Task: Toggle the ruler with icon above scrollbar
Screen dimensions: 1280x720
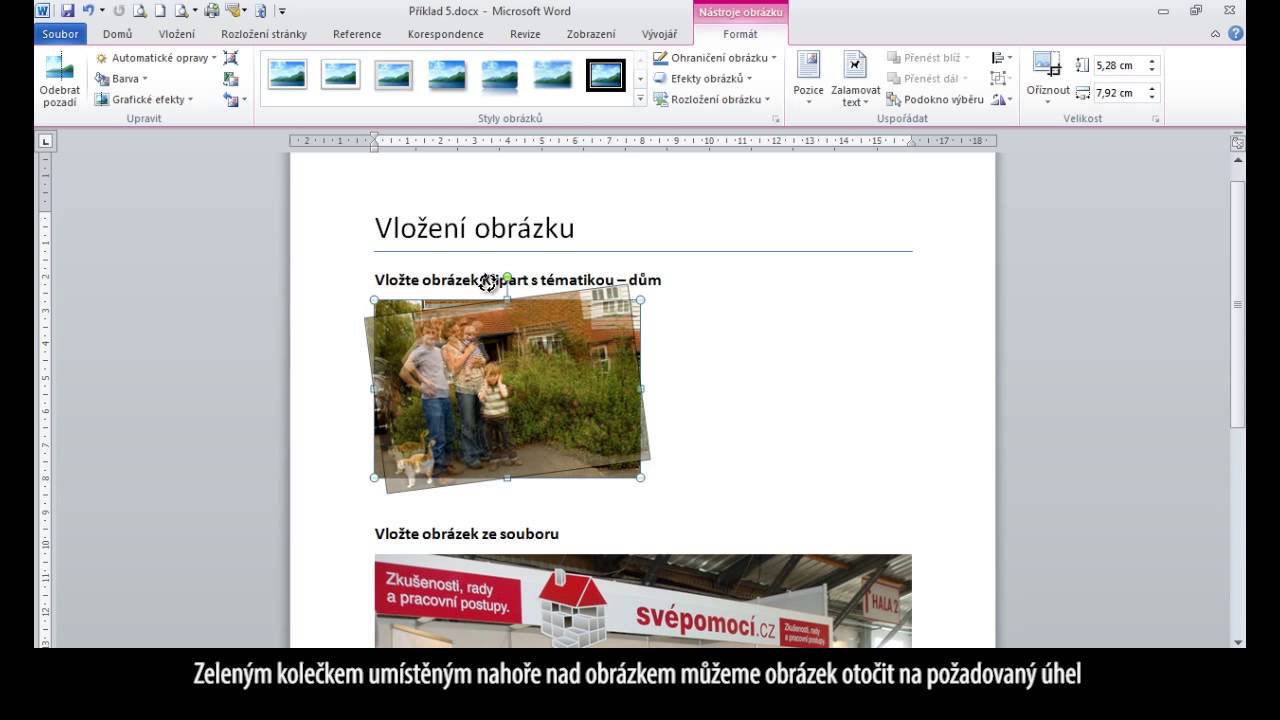Action: (1238, 143)
